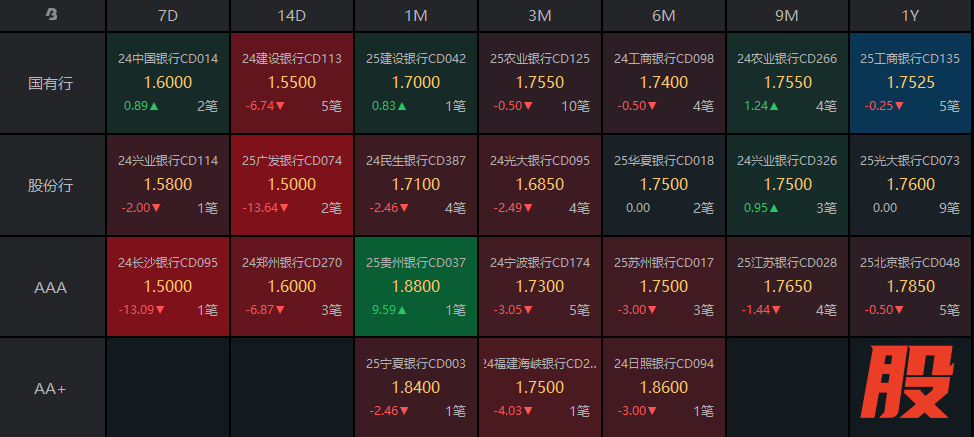Click the 25光大银行CD073 quote cell

[x=910, y=185]
